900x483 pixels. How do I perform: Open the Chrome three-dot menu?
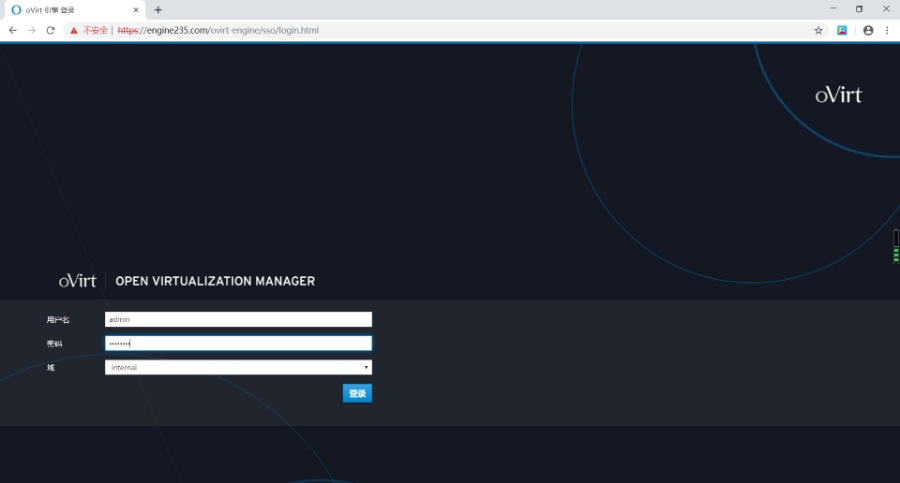[887, 30]
